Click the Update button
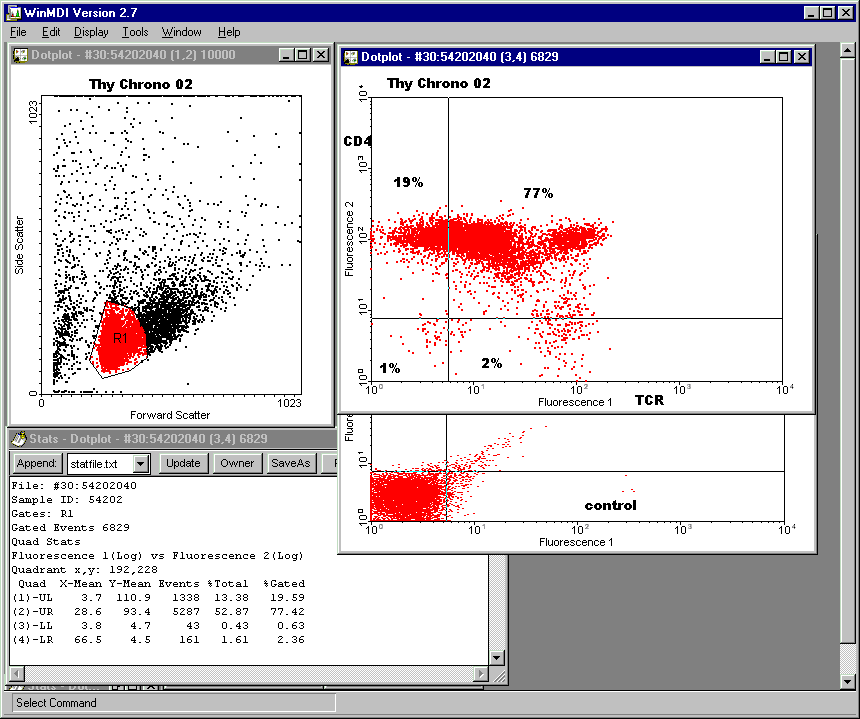Image resolution: width=860 pixels, height=719 pixels. (x=183, y=463)
